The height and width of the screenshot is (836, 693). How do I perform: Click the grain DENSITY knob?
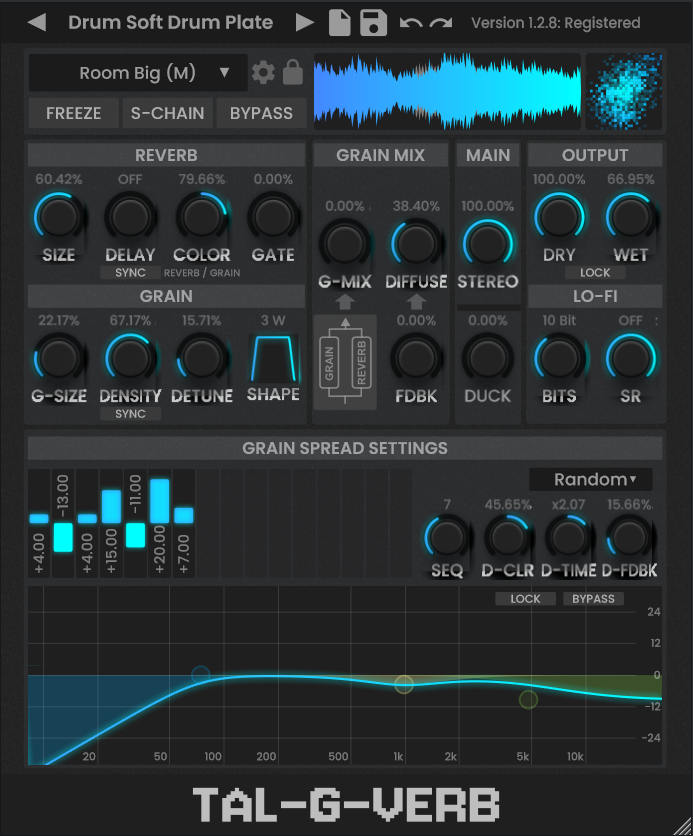point(130,358)
